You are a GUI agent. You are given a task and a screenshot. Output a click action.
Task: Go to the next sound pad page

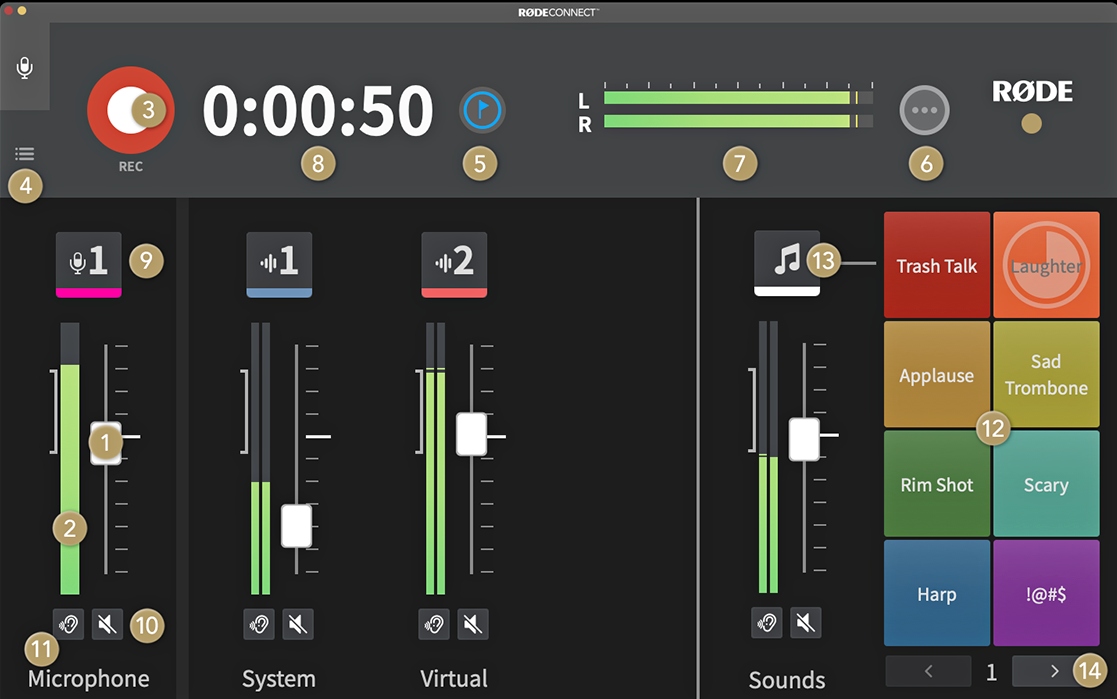pyautogui.click(x=1055, y=671)
